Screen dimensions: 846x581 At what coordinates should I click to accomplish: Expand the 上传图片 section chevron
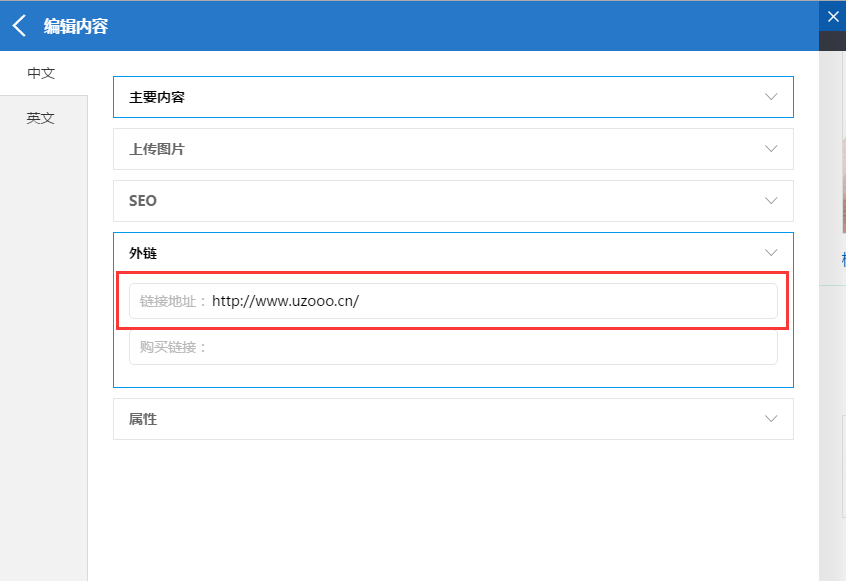[x=771, y=149]
